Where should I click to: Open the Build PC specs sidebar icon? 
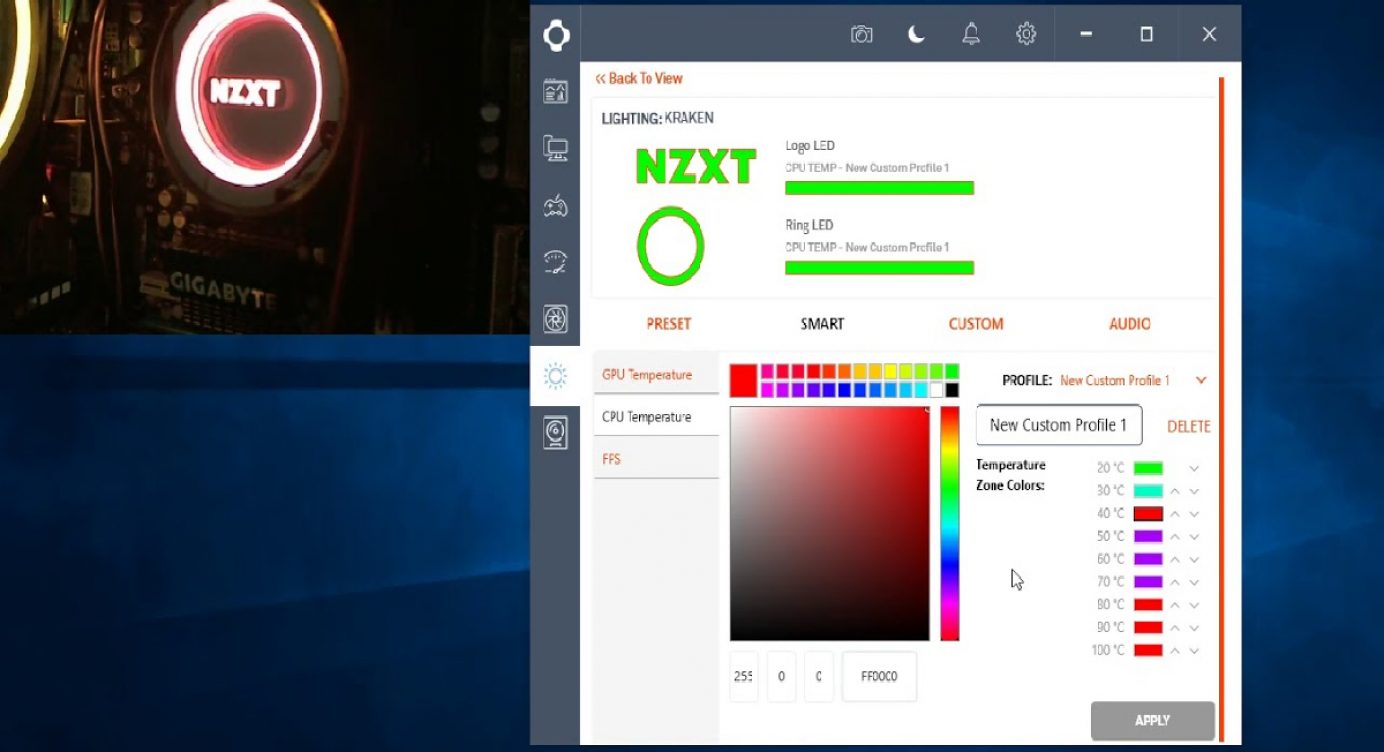pyautogui.click(x=556, y=149)
